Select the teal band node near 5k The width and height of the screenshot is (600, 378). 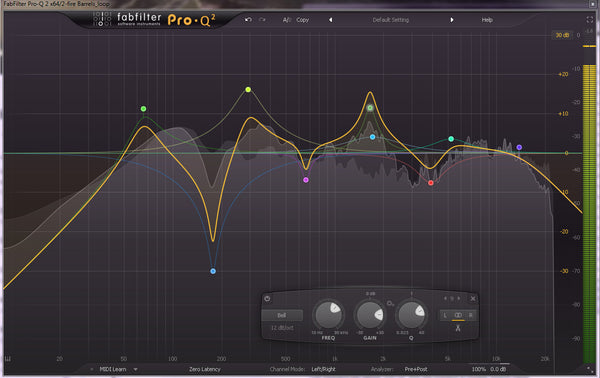click(x=451, y=139)
